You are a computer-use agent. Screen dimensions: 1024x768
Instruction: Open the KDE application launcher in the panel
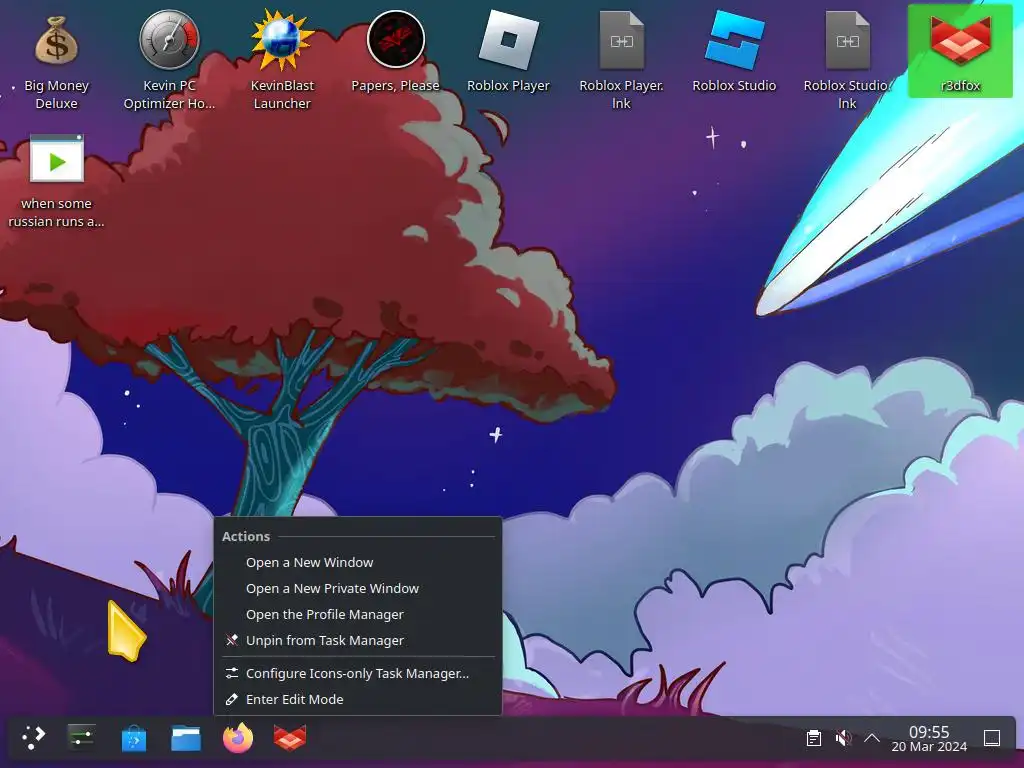[33, 738]
